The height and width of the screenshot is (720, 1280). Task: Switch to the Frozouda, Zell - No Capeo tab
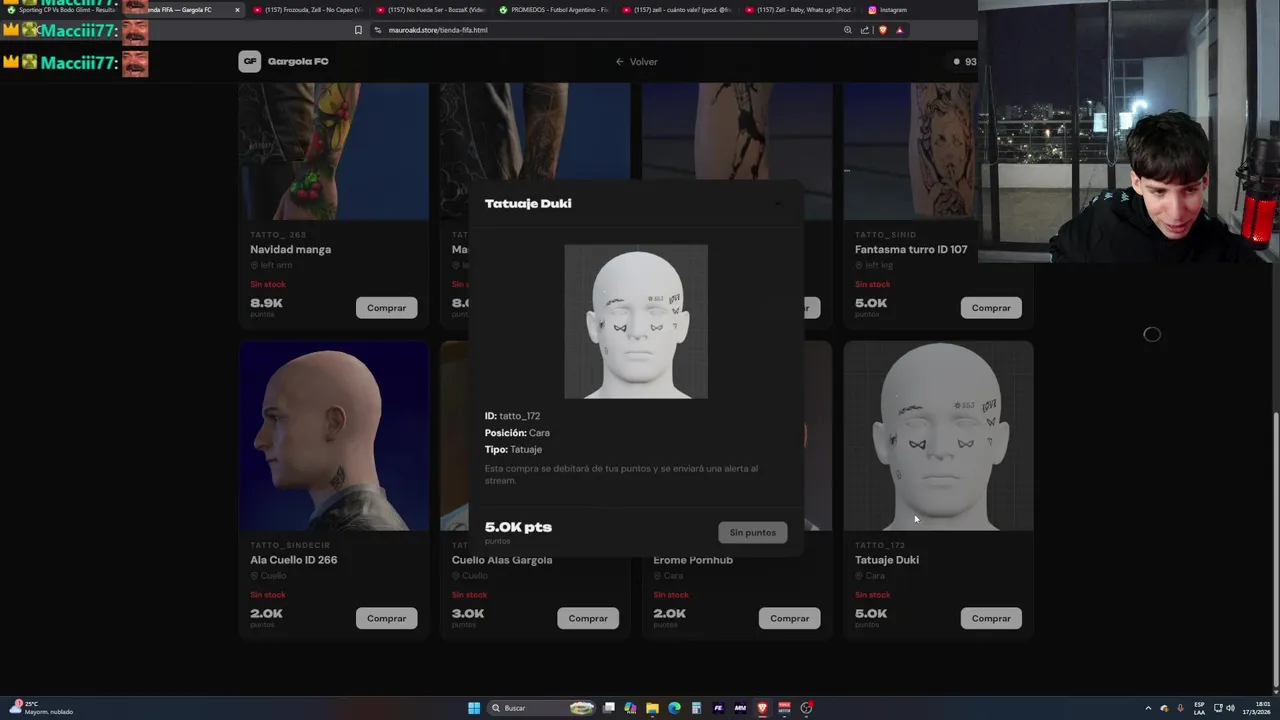point(306,10)
